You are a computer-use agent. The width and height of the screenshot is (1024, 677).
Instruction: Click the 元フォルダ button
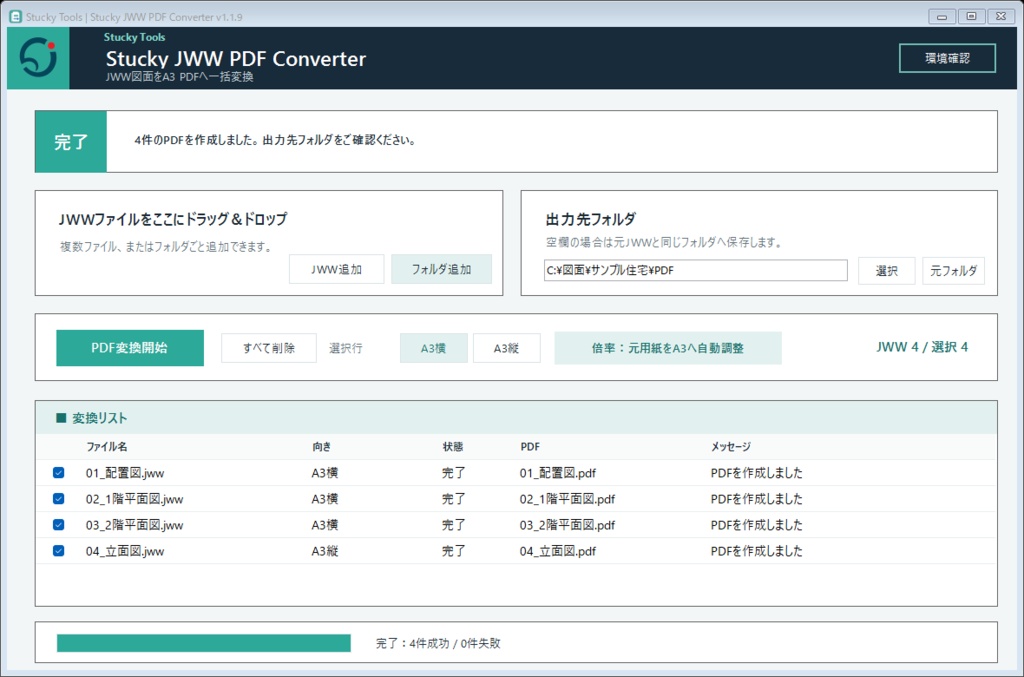(953, 270)
